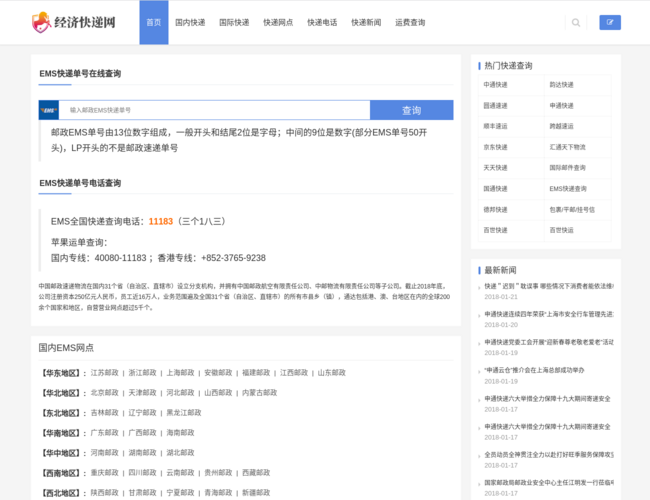Image resolution: width=650 pixels, height=500 pixels.
Task: Go to the 首页 tab
Action: [154, 22]
